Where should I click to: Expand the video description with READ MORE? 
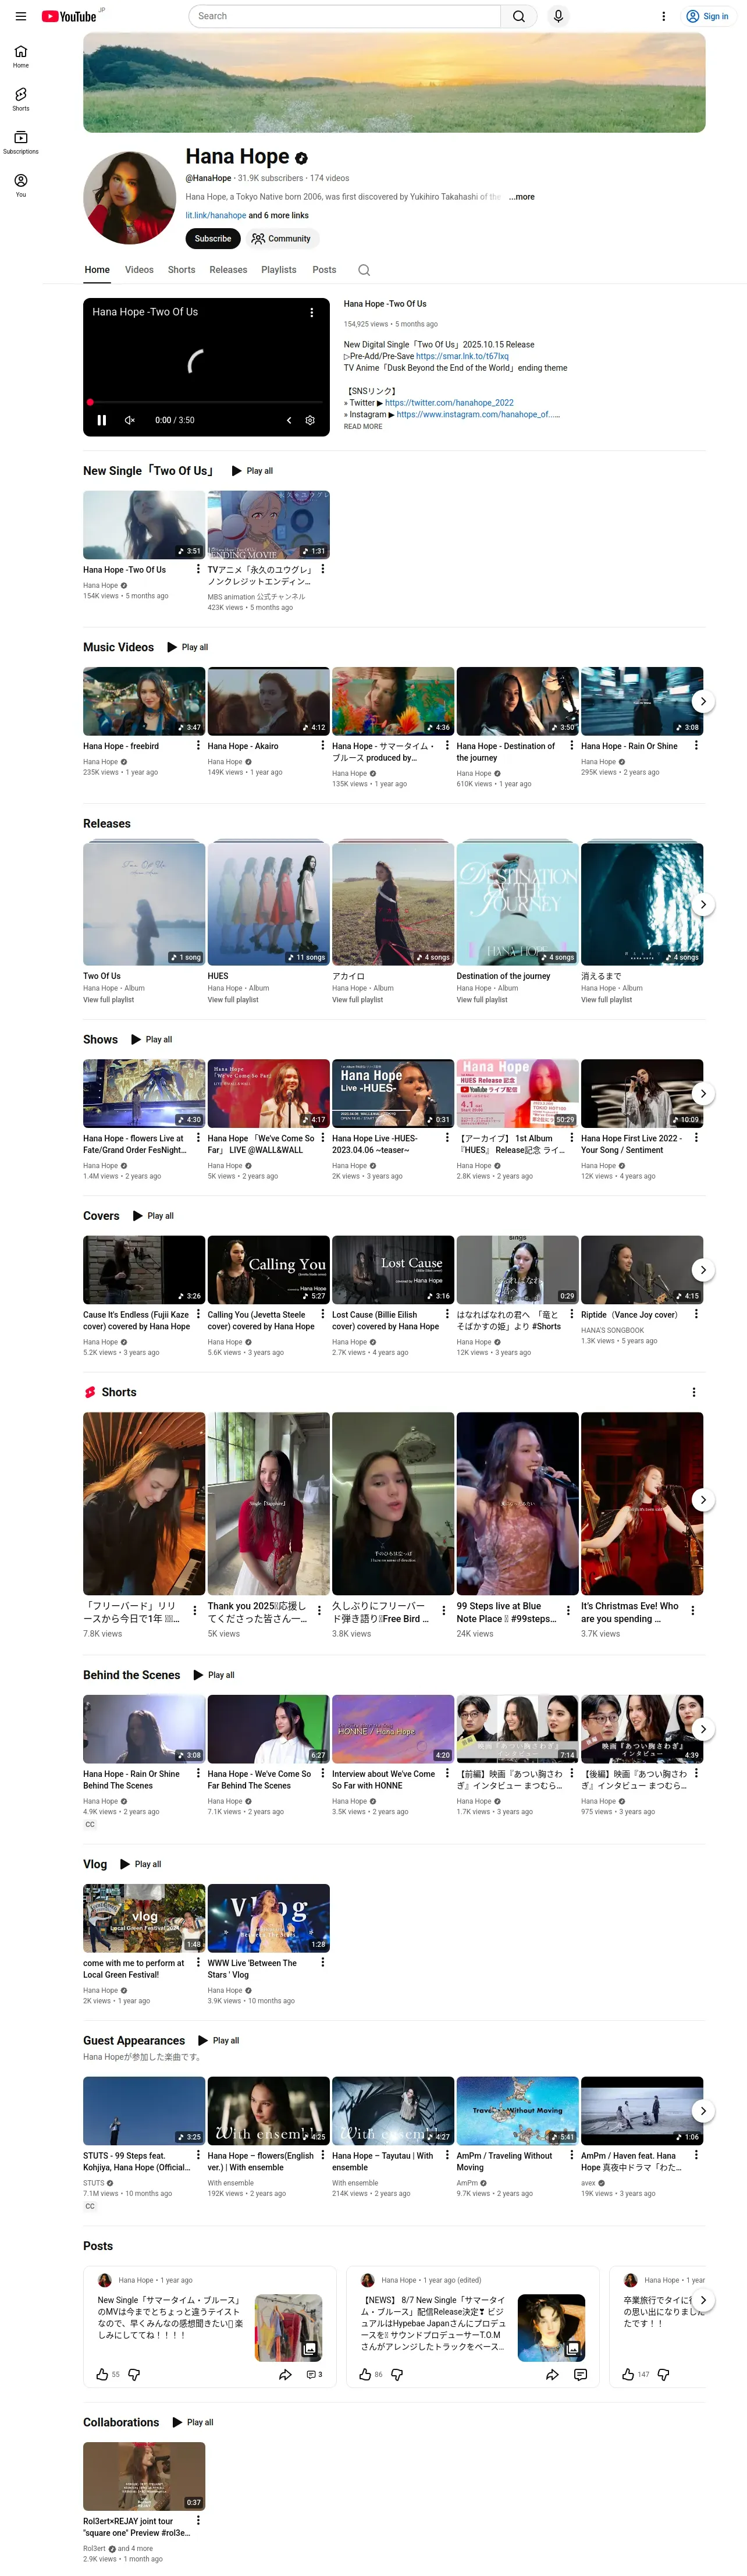pos(363,427)
